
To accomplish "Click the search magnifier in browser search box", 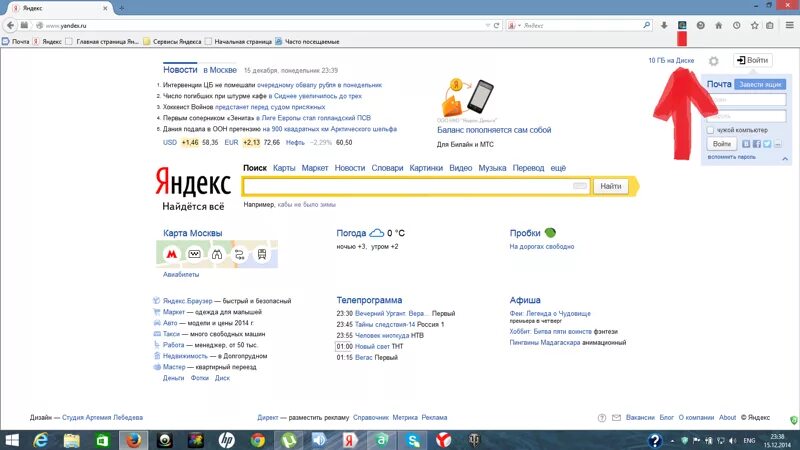I will click(x=646, y=25).
